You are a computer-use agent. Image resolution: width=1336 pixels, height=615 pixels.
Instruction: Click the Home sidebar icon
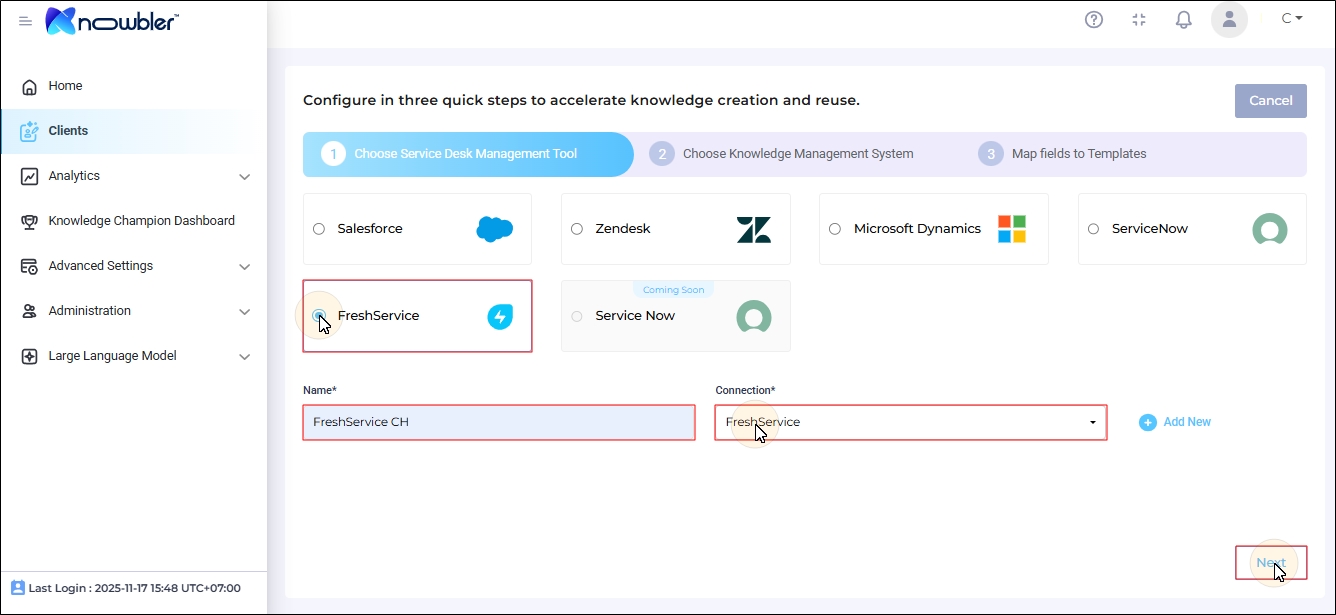point(30,86)
